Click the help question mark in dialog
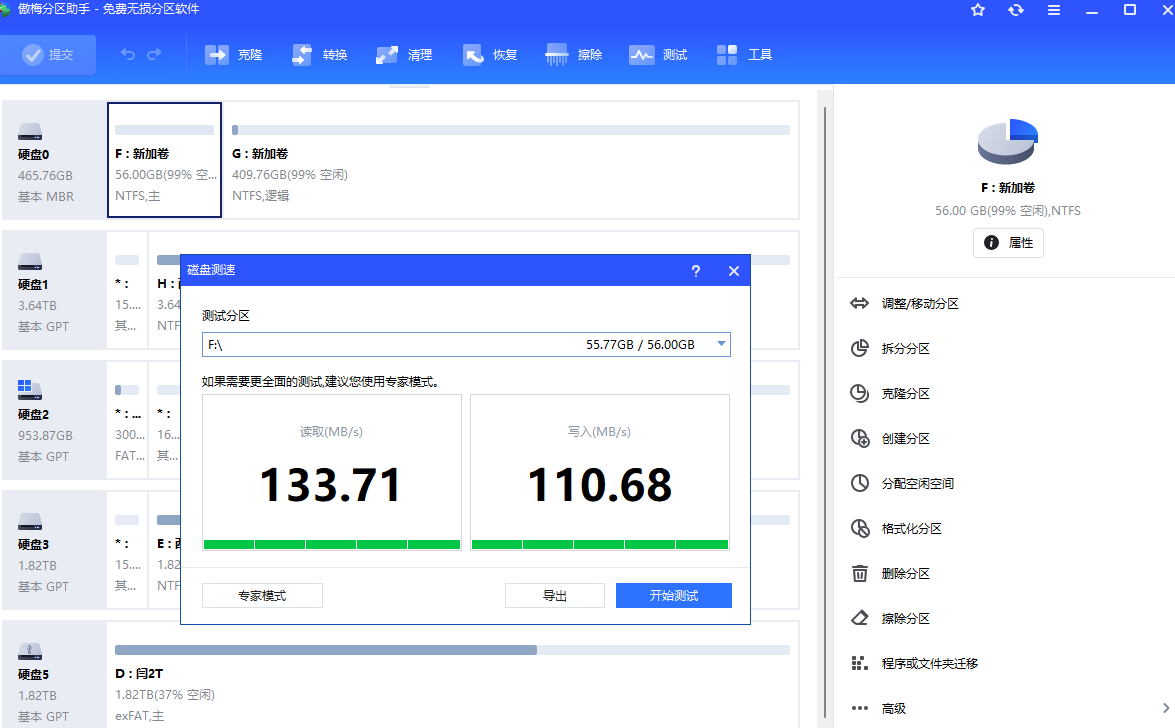 click(x=695, y=271)
